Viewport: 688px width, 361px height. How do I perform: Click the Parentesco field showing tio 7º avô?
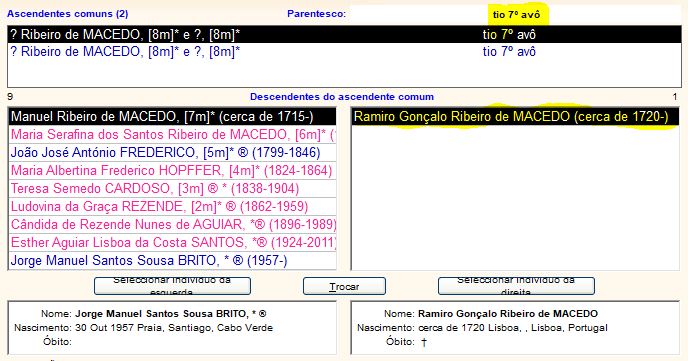coord(516,14)
